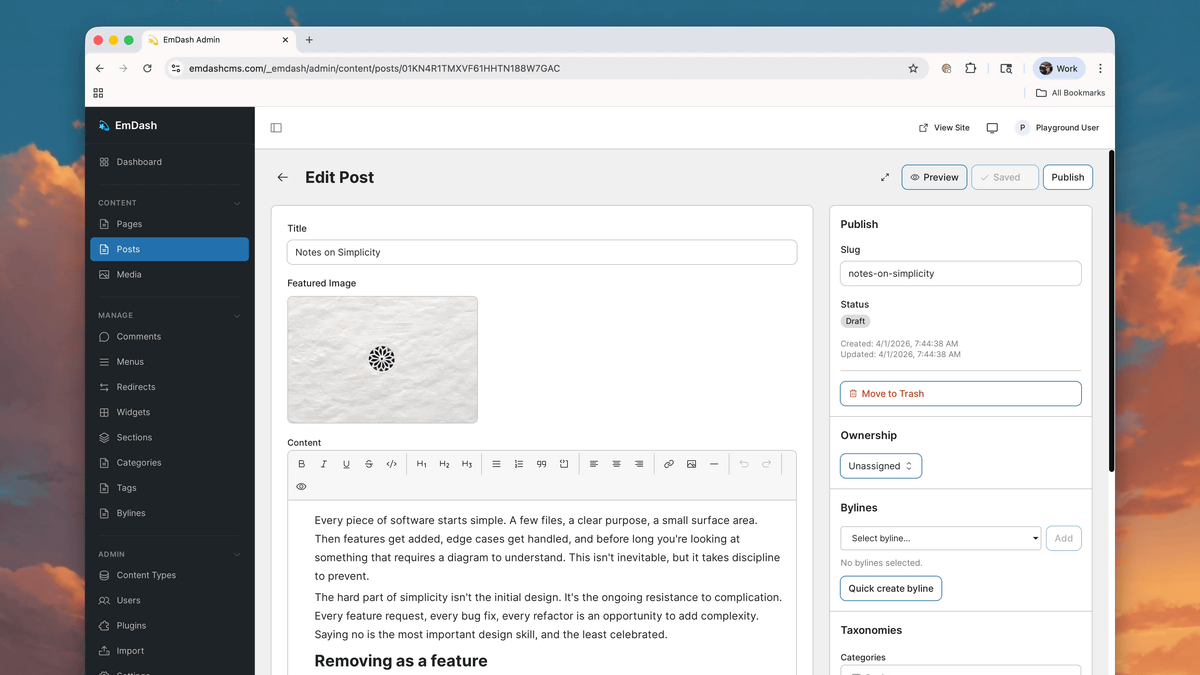This screenshot has height=675, width=1200.
Task: Insert a code block
Action: [x=564, y=464]
